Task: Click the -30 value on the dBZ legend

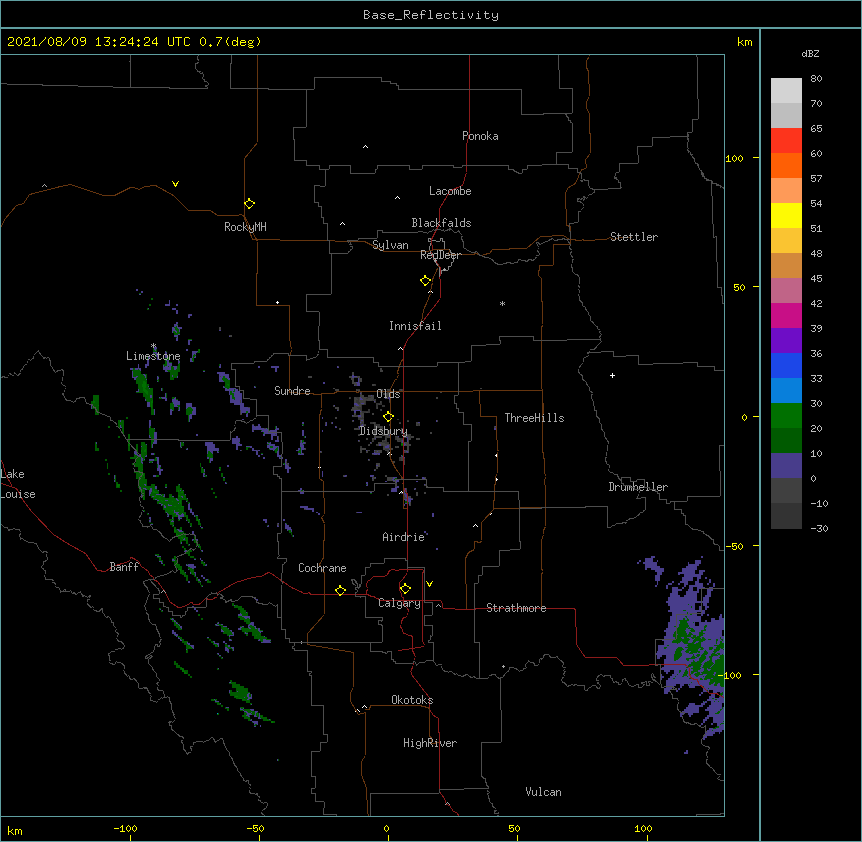Action: pyautogui.click(x=819, y=528)
